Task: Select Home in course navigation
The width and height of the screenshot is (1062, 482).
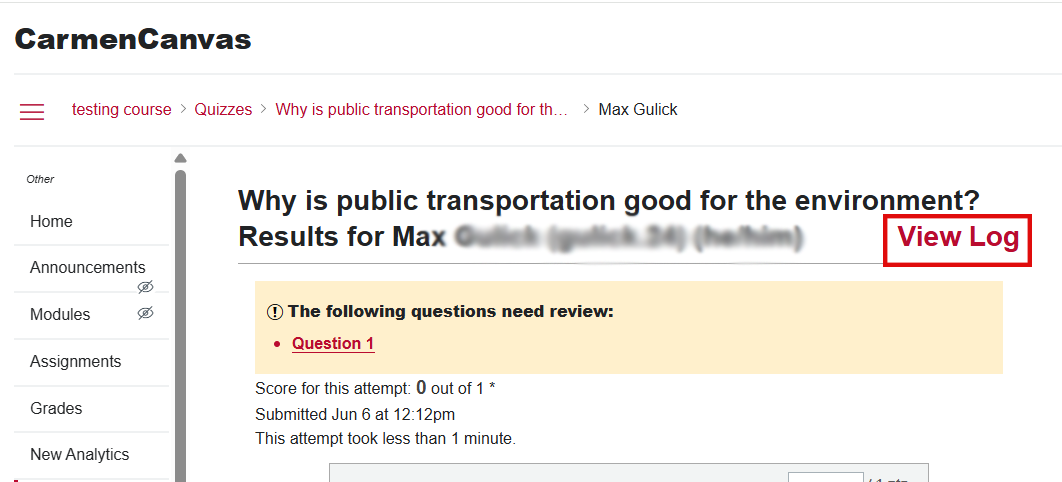Action: (51, 221)
